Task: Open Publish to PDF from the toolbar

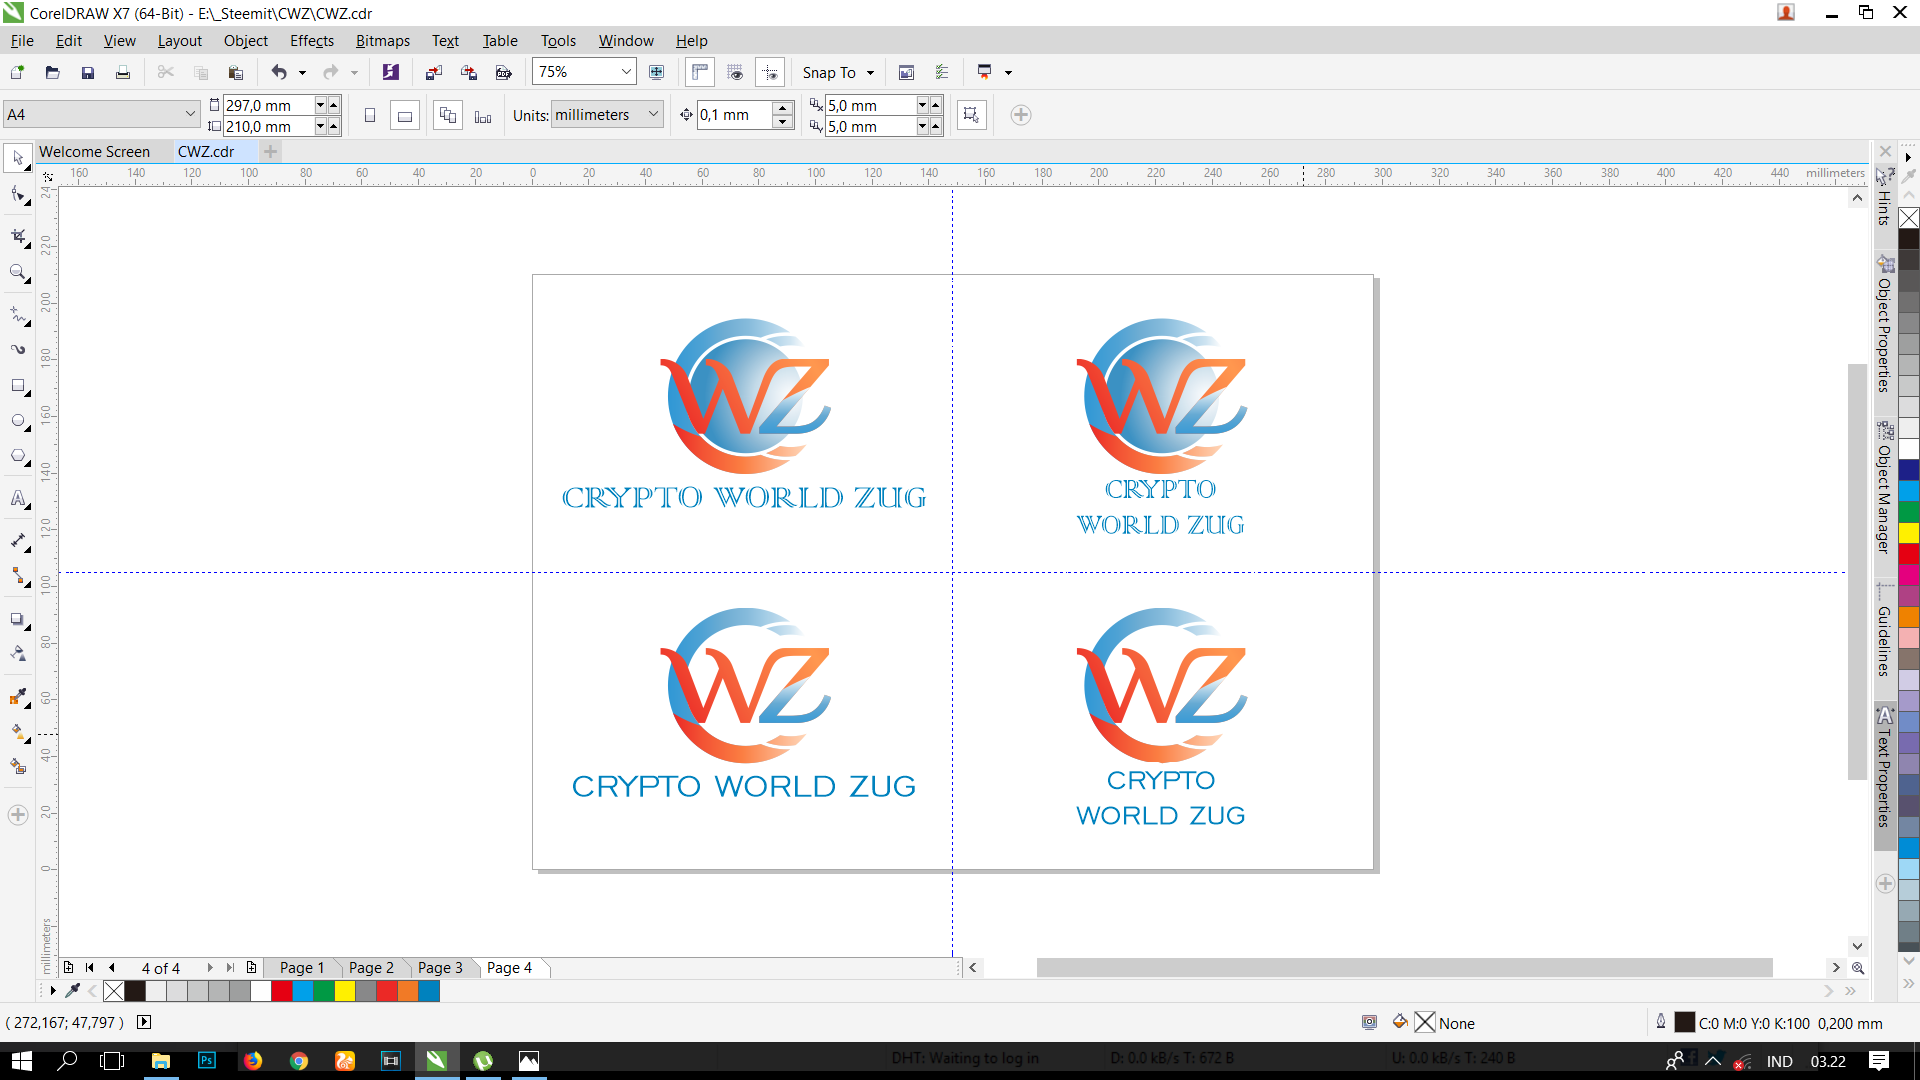Action: pyautogui.click(x=504, y=71)
